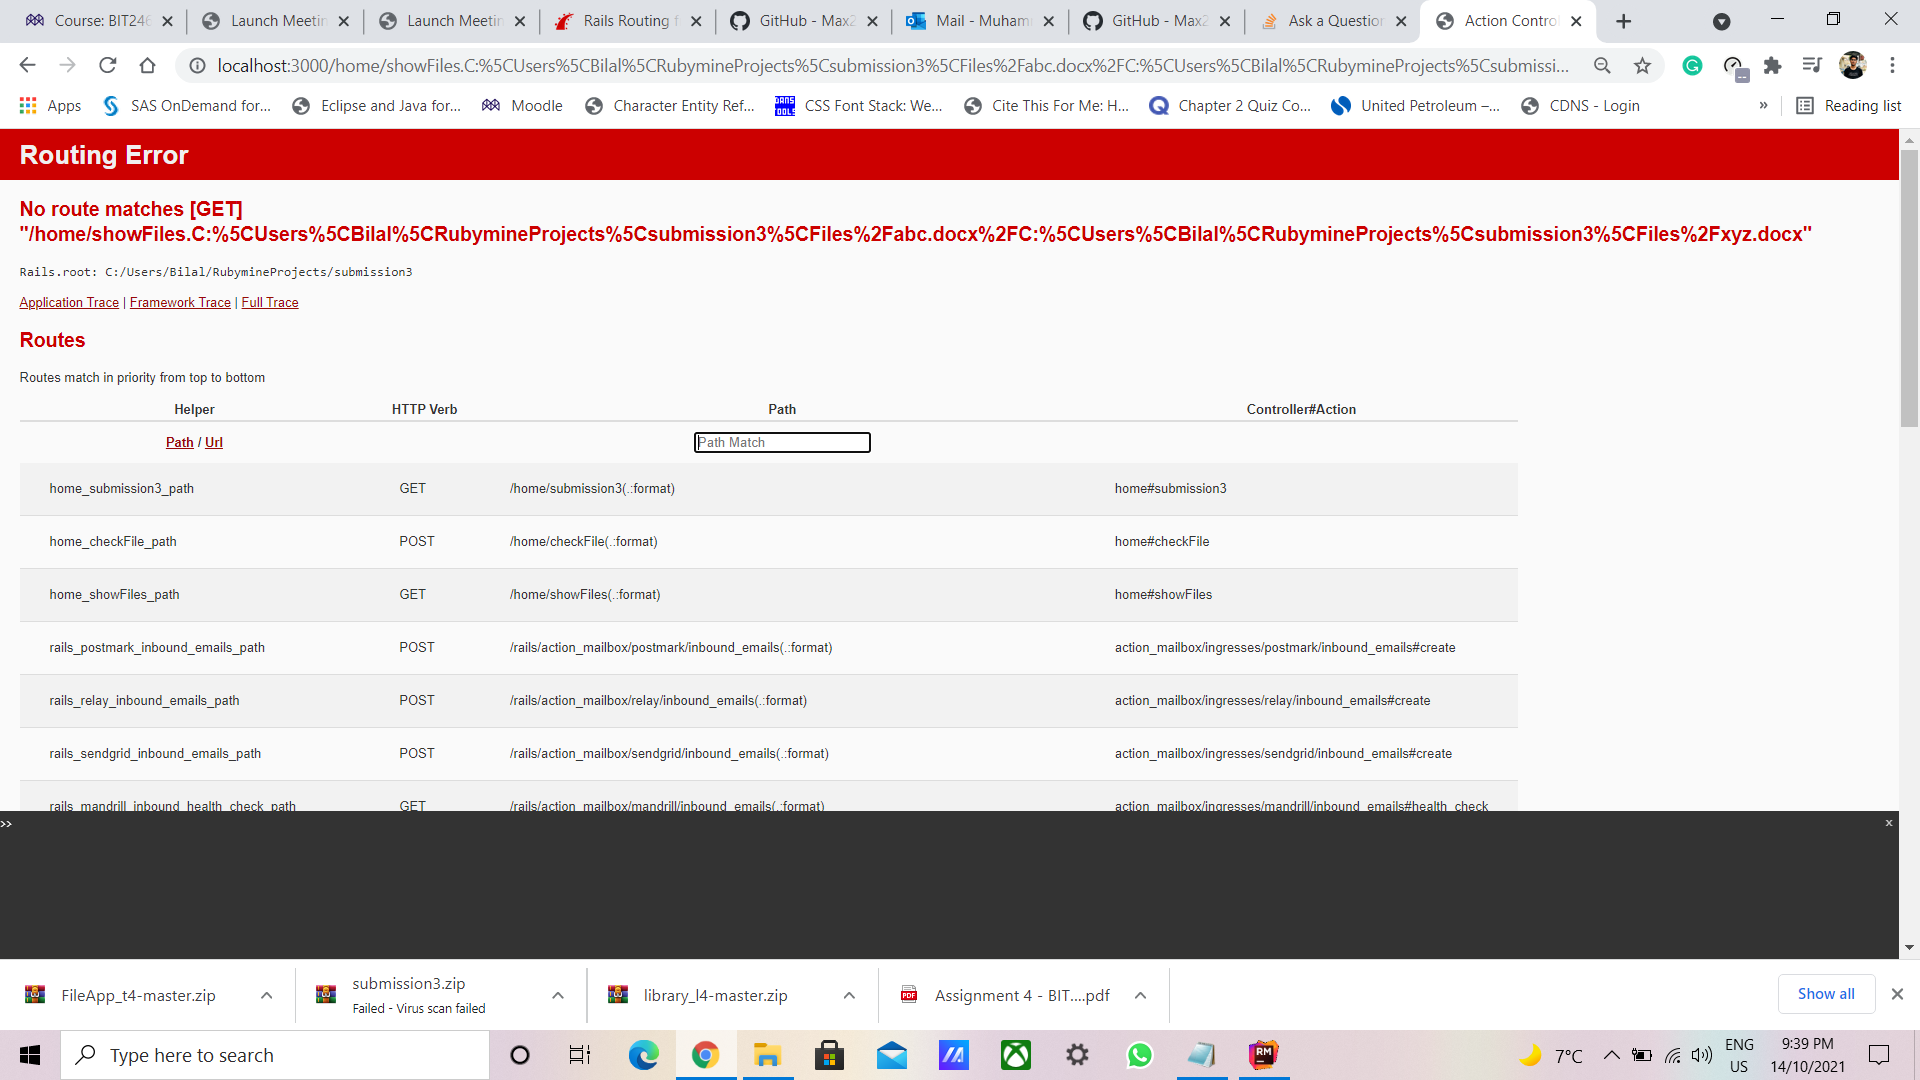The width and height of the screenshot is (1920, 1080).
Task: Show all downloads
Action: (x=1826, y=994)
